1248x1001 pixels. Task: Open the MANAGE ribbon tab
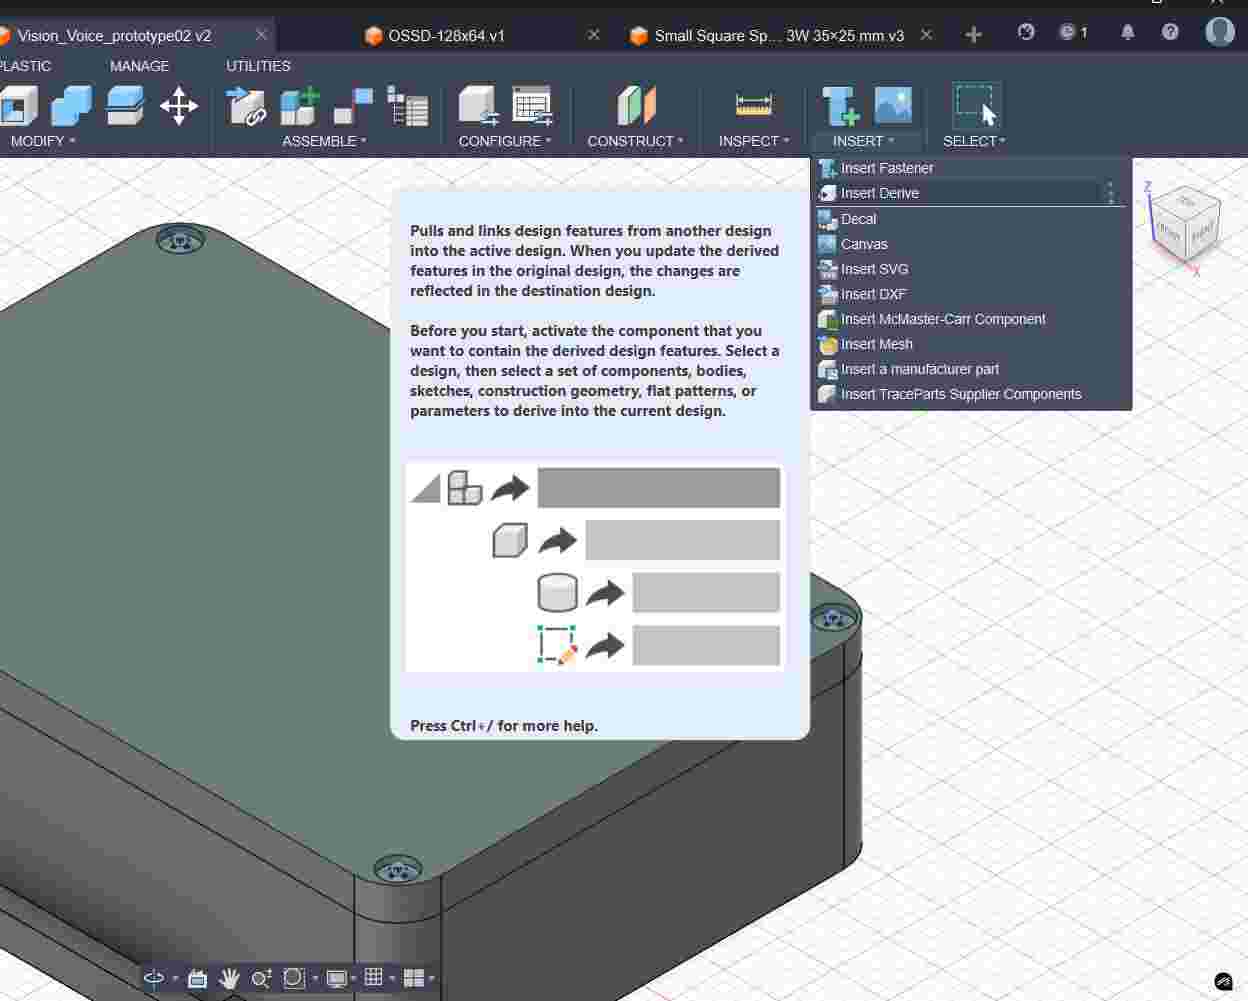(x=139, y=66)
